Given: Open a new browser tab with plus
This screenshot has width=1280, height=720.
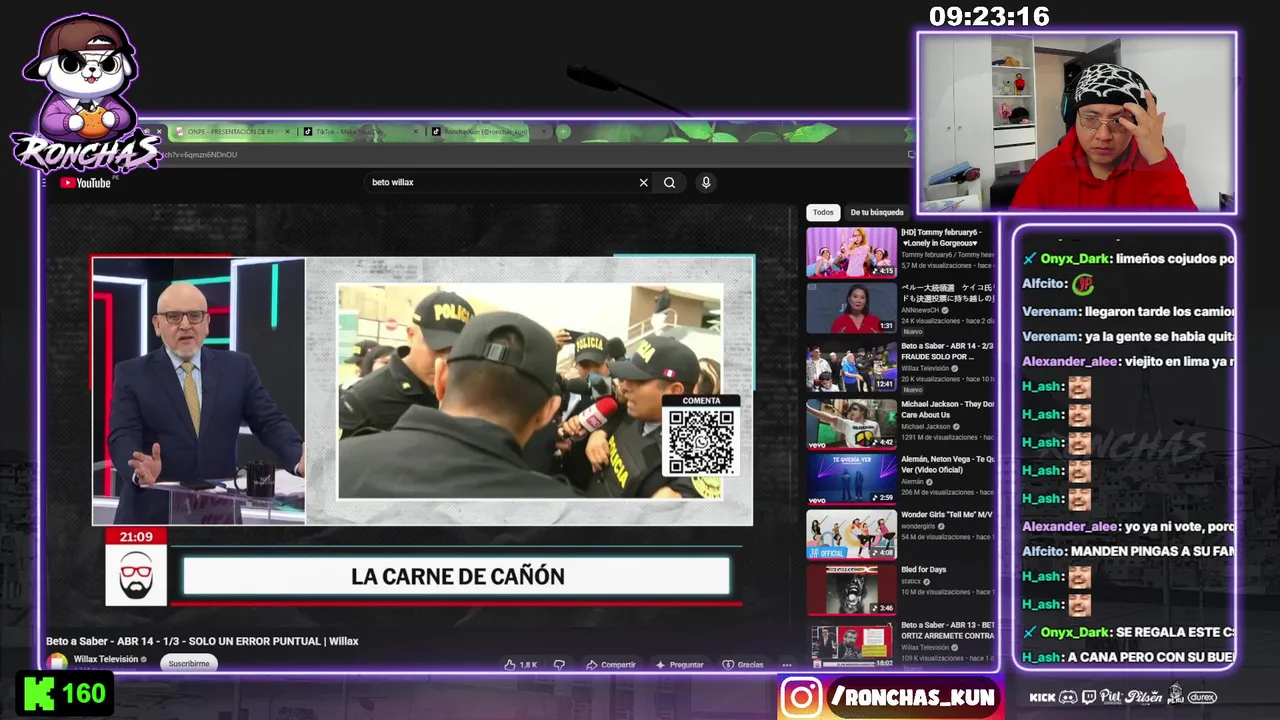Looking at the screenshot, I should (563, 132).
